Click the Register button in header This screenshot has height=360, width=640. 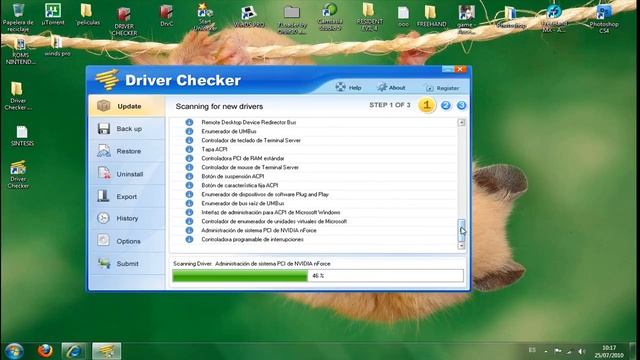(x=442, y=88)
